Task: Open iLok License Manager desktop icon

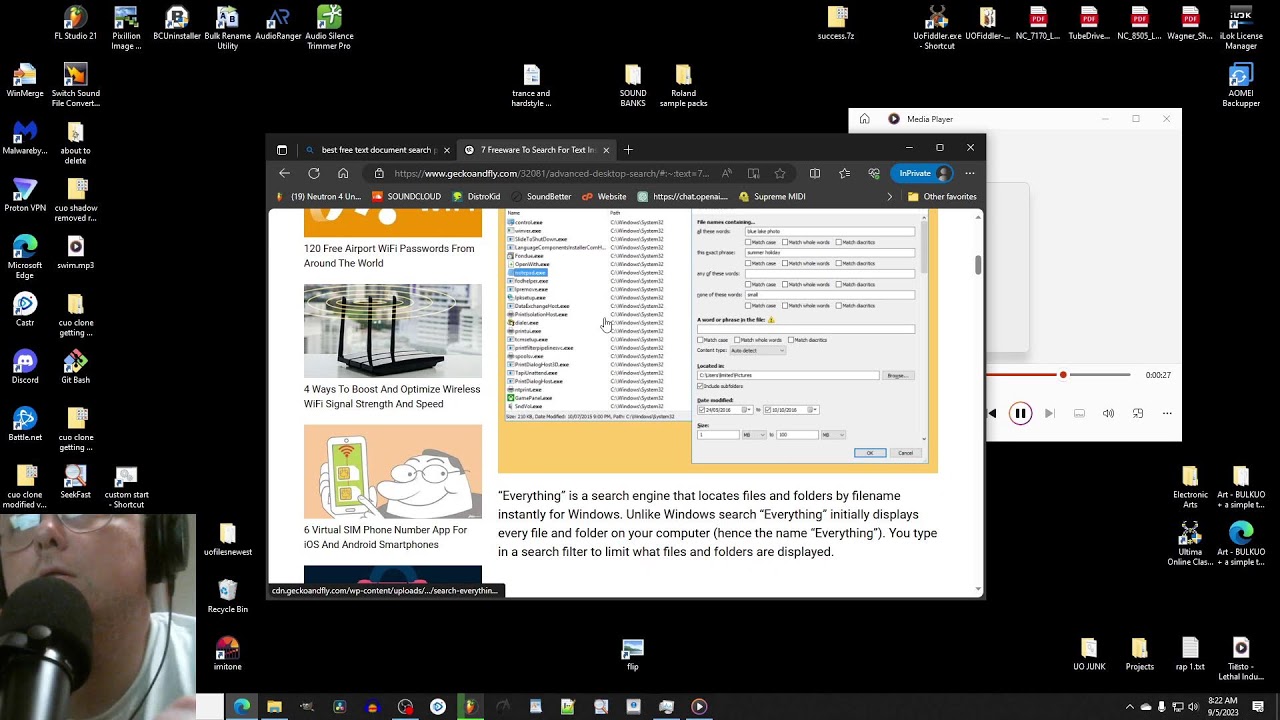Action: click(x=1241, y=28)
